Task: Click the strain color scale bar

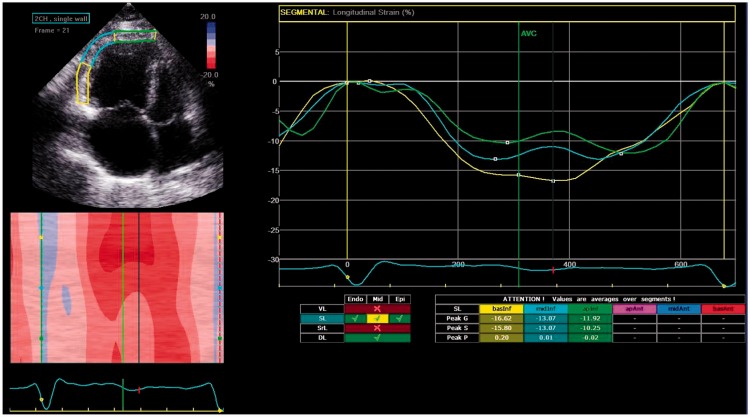Action: tap(210, 45)
